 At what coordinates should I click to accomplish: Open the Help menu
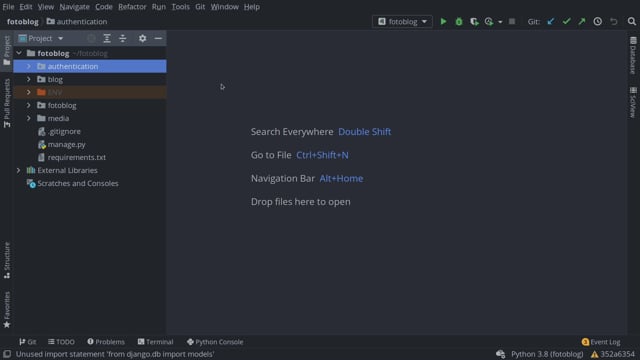pyautogui.click(x=252, y=7)
